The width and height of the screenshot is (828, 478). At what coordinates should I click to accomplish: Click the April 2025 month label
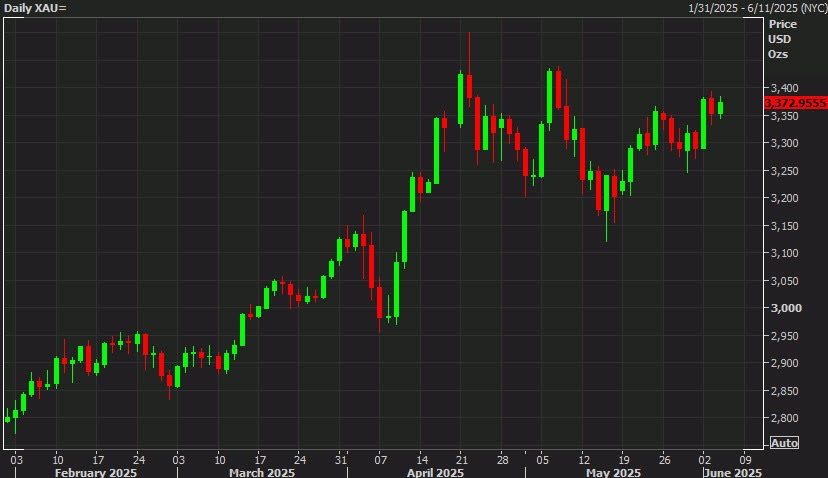tap(435, 472)
